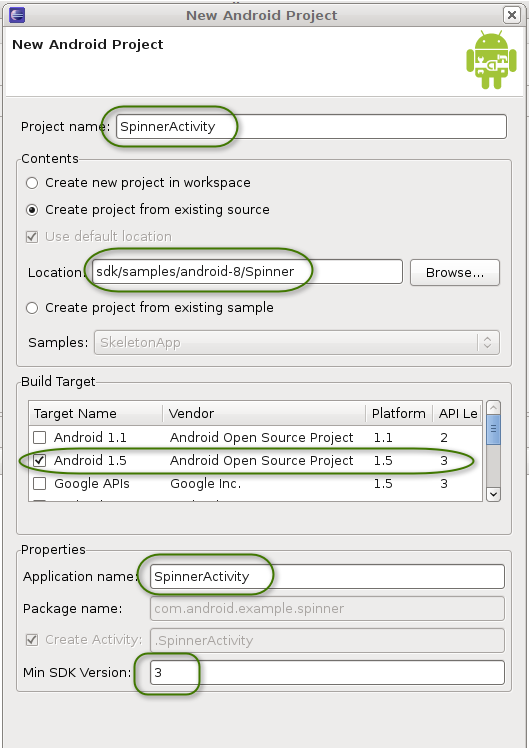The width and height of the screenshot is (529, 748).
Task: Click the green Android robot logo
Action: pos(491,60)
